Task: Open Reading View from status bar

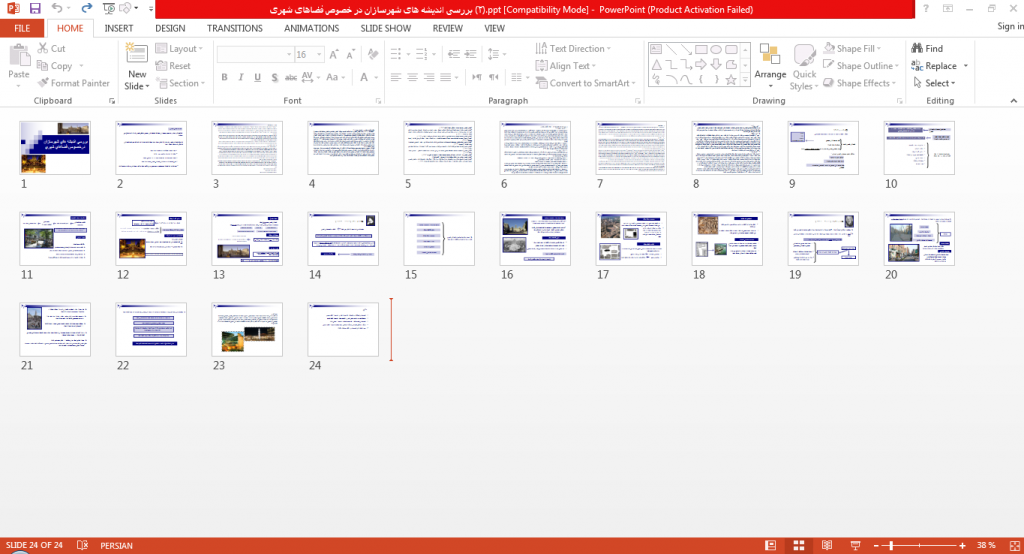Action: pos(826,546)
